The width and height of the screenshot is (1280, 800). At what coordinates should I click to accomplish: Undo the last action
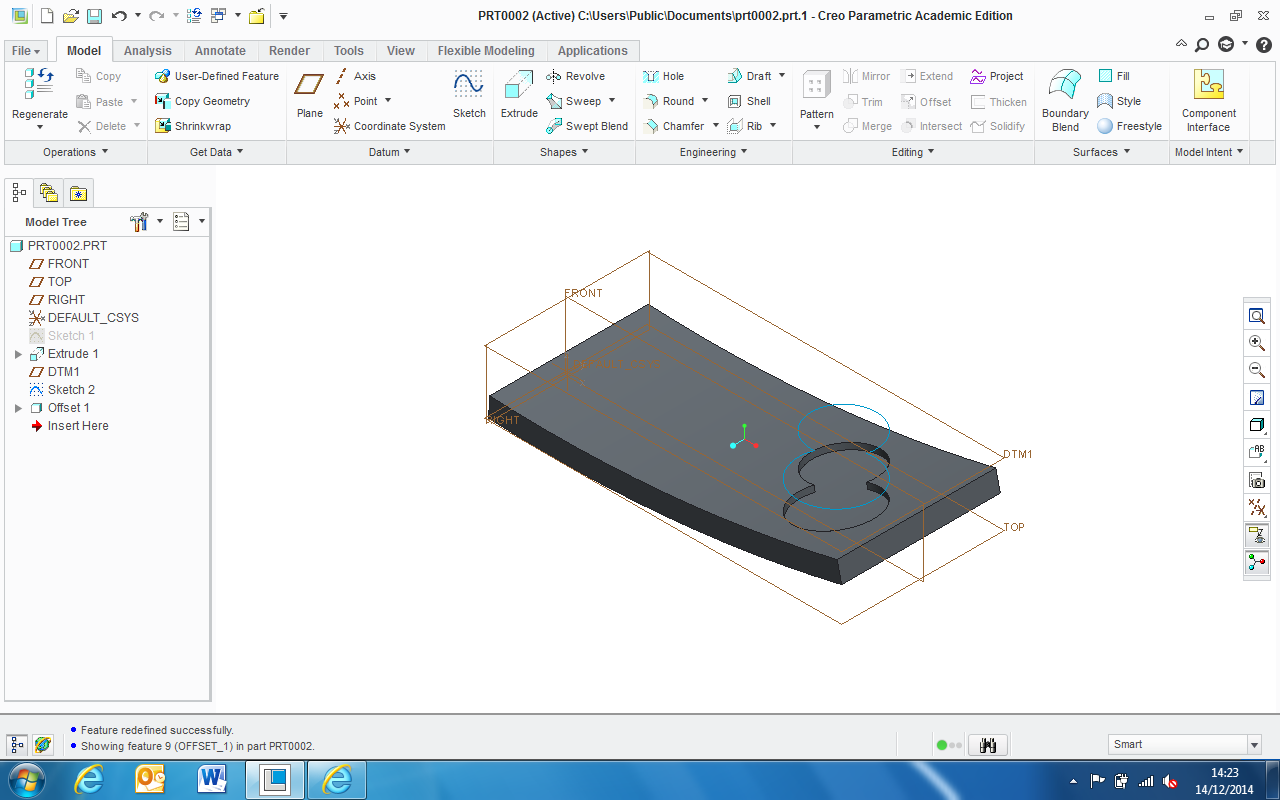pyautogui.click(x=119, y=16)
